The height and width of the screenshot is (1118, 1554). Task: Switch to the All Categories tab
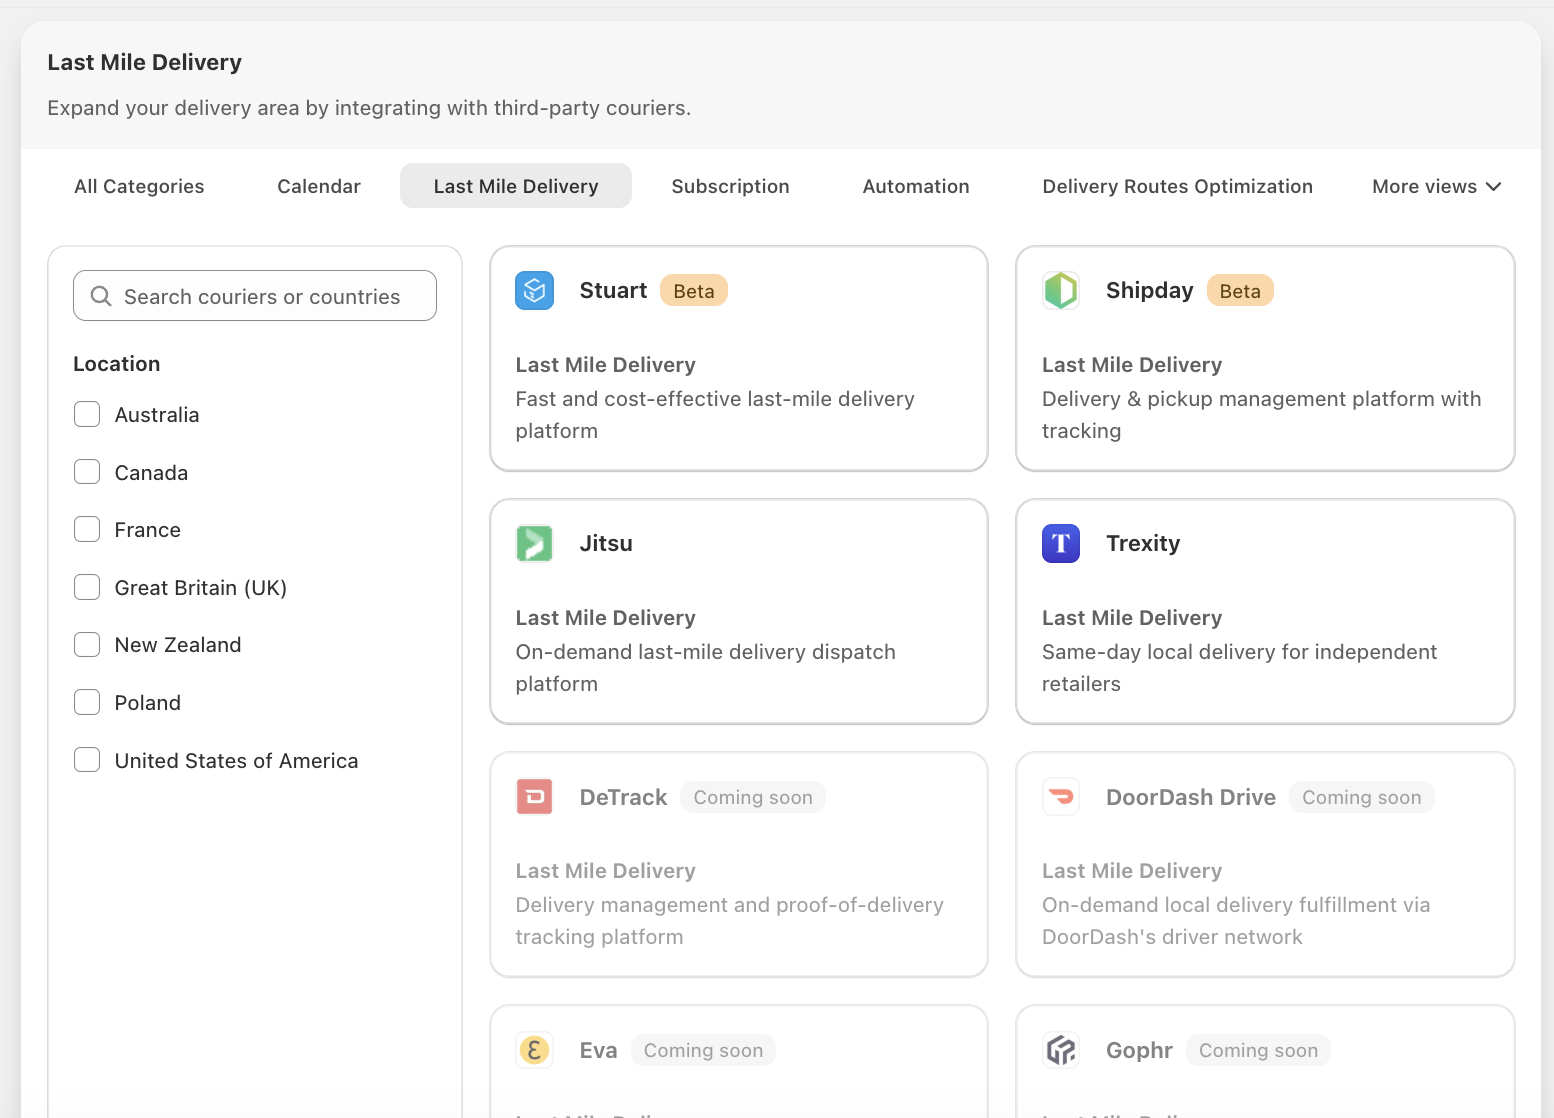[x=139, y=186]
